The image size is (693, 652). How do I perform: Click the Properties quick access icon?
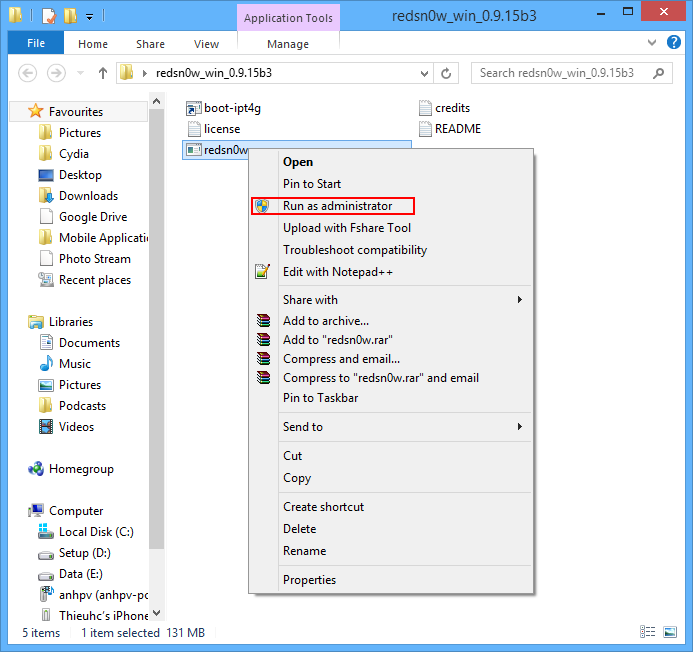tap(49, 16)
